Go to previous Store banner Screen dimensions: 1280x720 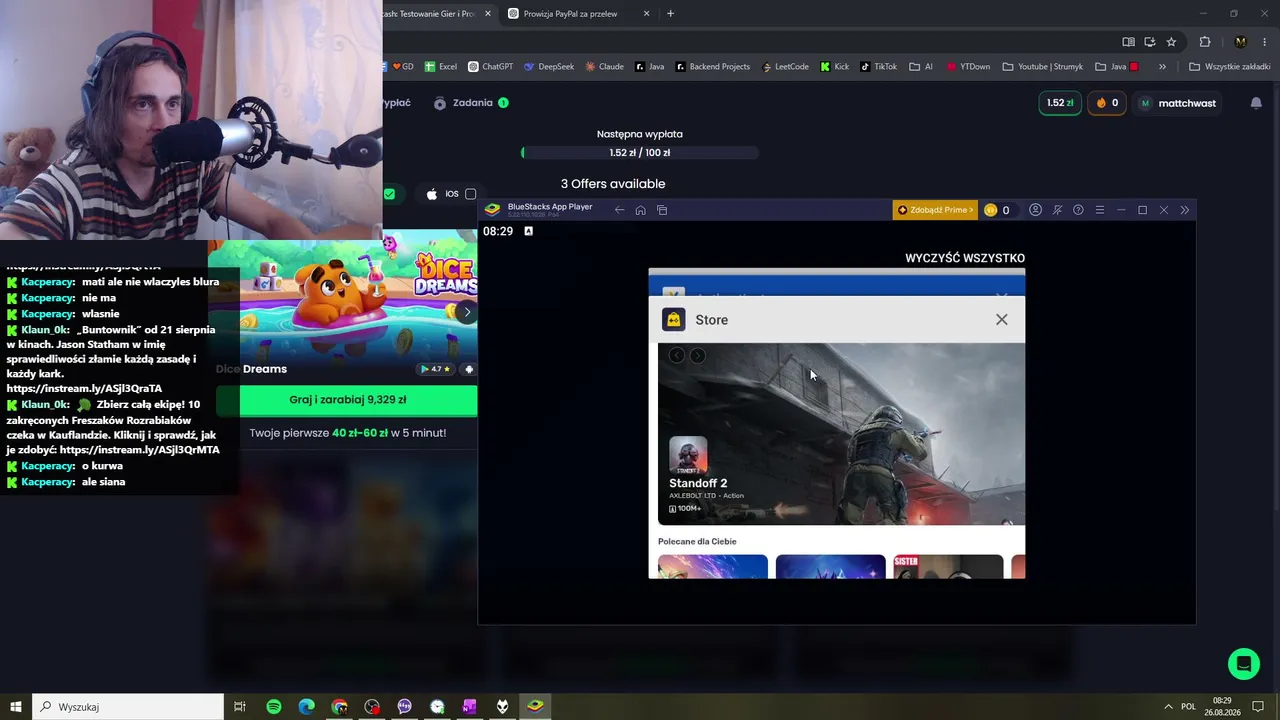pyautogui.click(x=677, y=355)
